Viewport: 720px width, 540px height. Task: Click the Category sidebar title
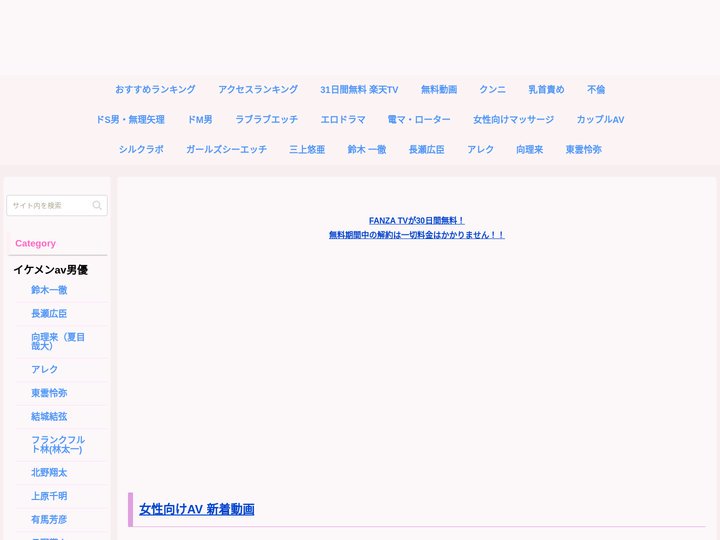click(x=35, y=243)
